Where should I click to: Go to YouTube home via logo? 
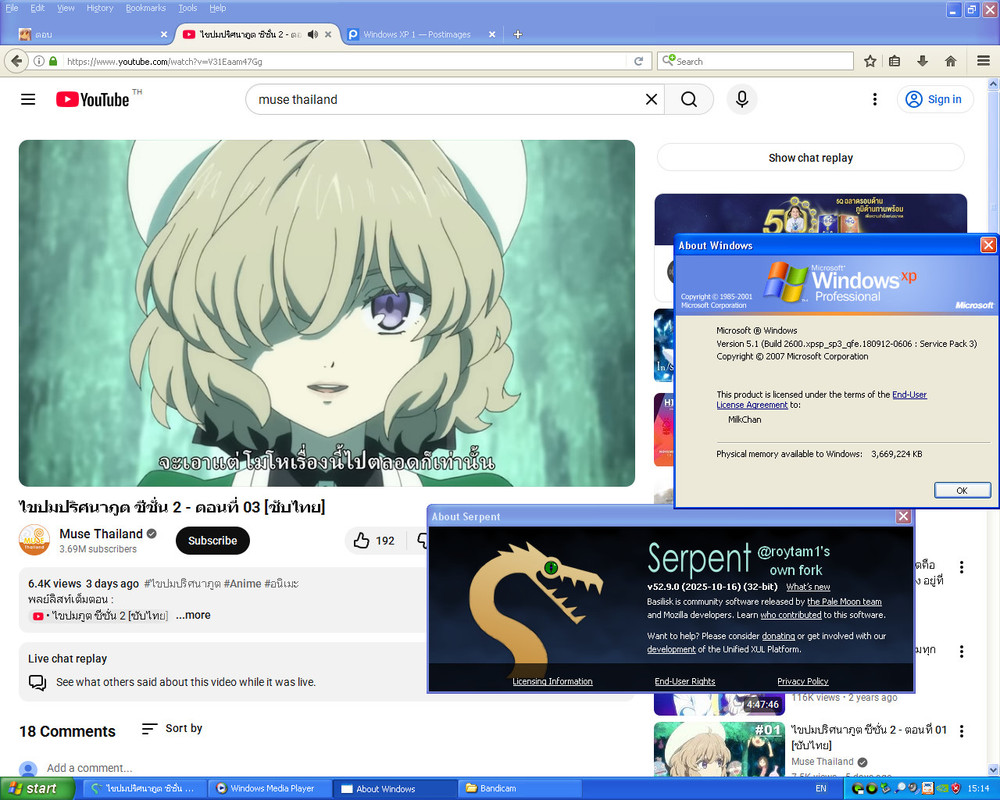(92, 100)
